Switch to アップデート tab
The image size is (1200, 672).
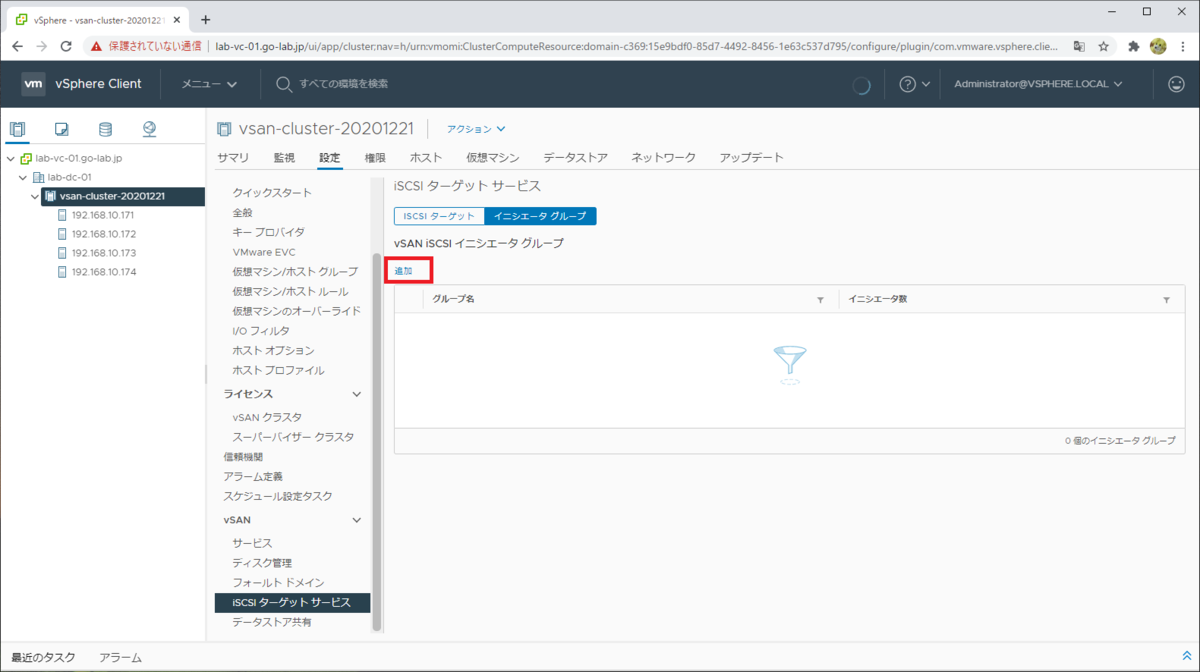coord(751,157)
